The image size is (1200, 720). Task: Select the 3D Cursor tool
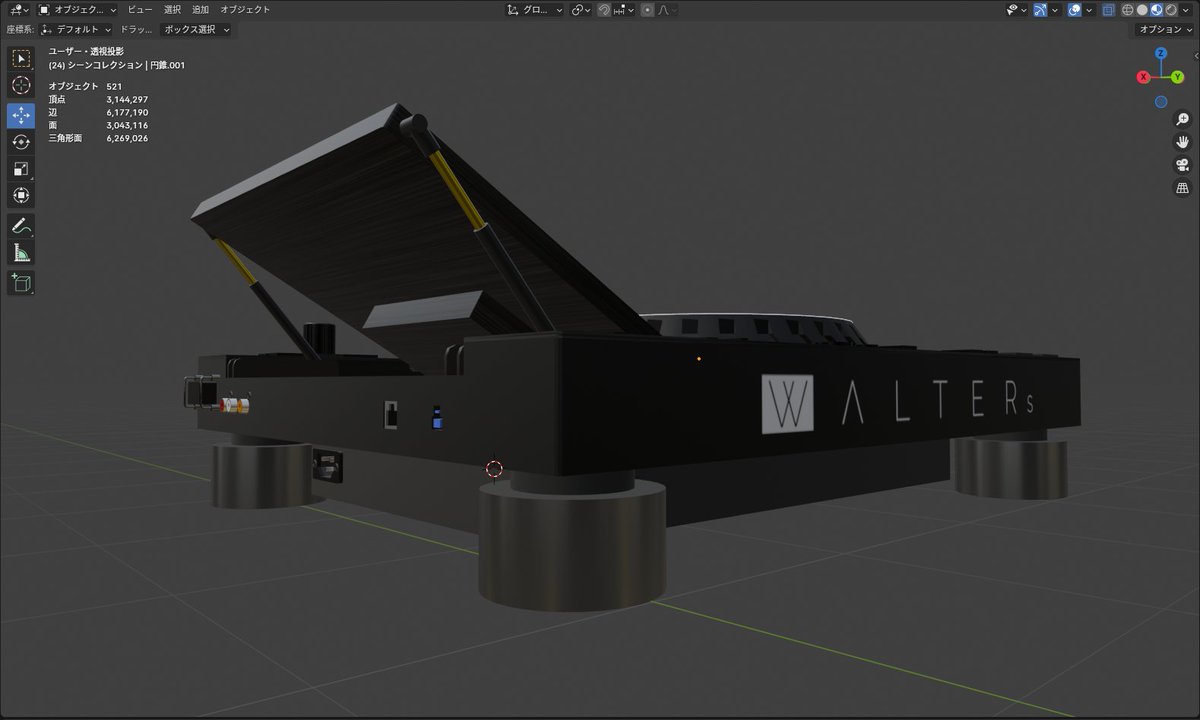21,86
